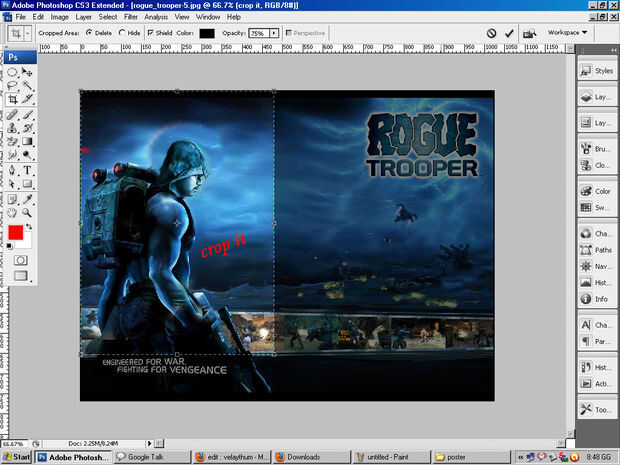Select the Pen tool
620x465 pixels.
pyautogui.click(x=12, y=170)
